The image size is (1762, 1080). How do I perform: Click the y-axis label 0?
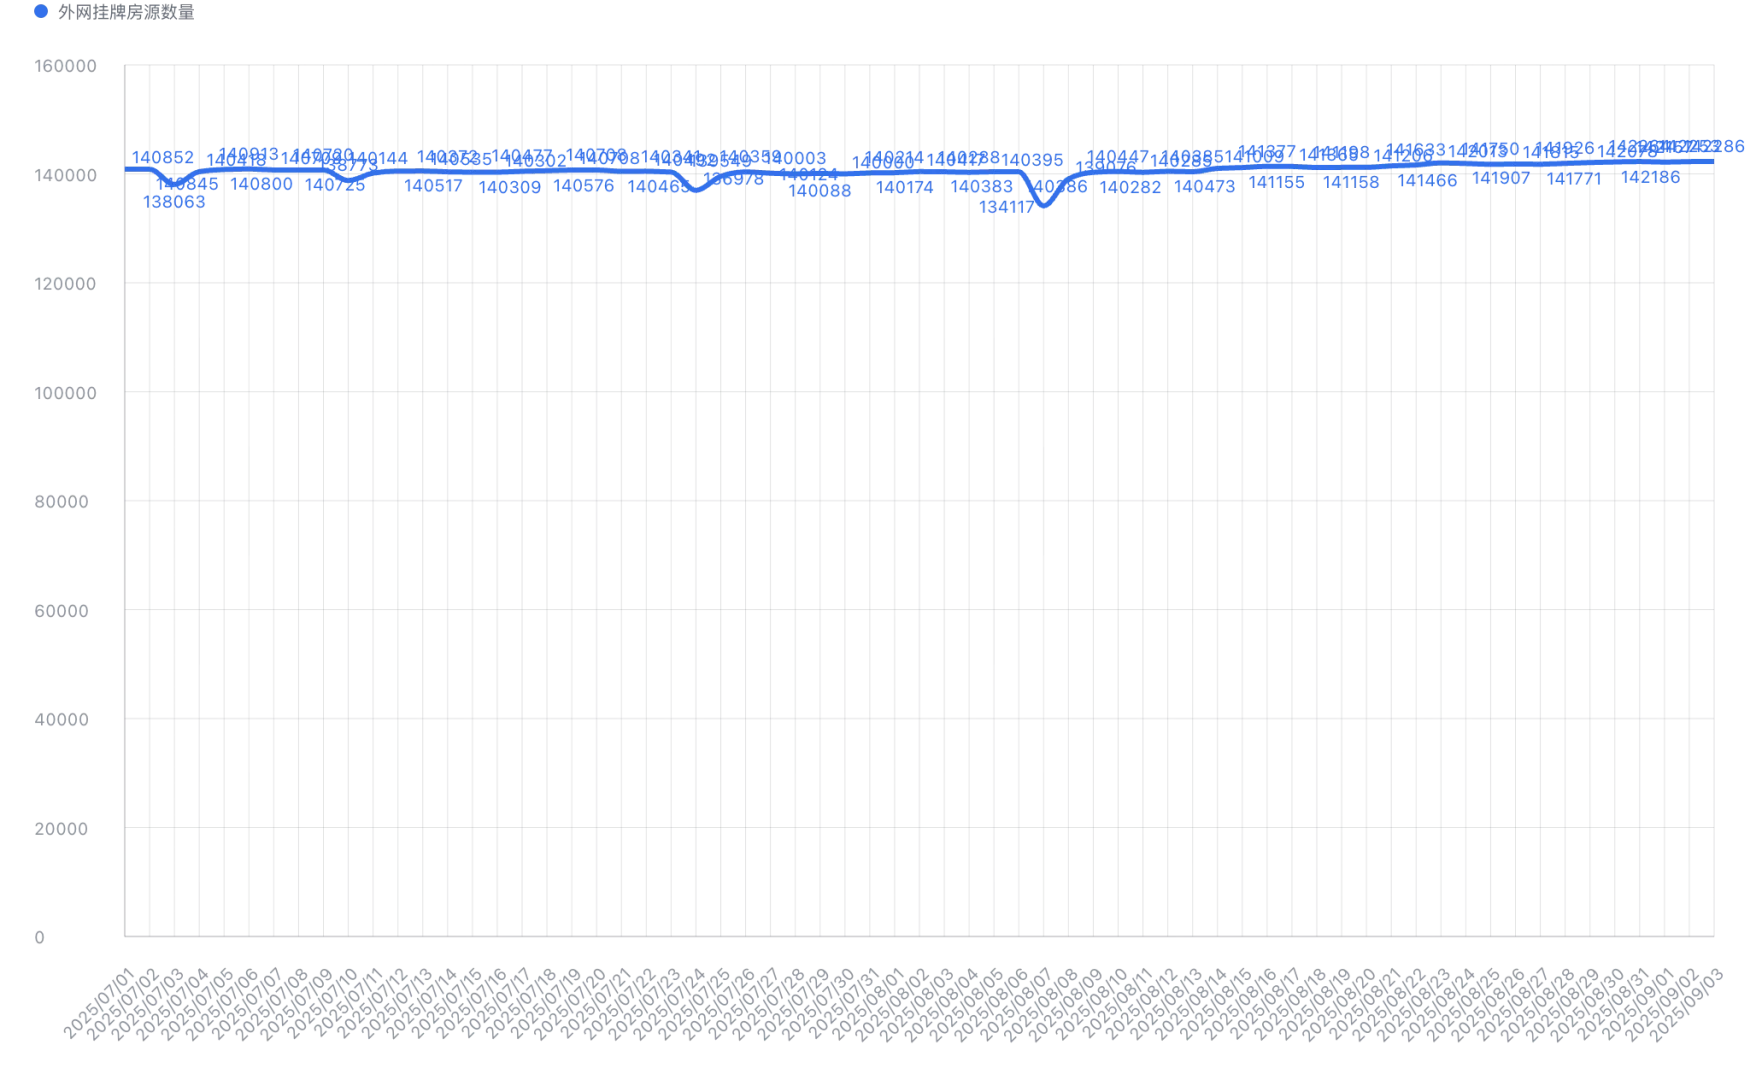point(40,937)
